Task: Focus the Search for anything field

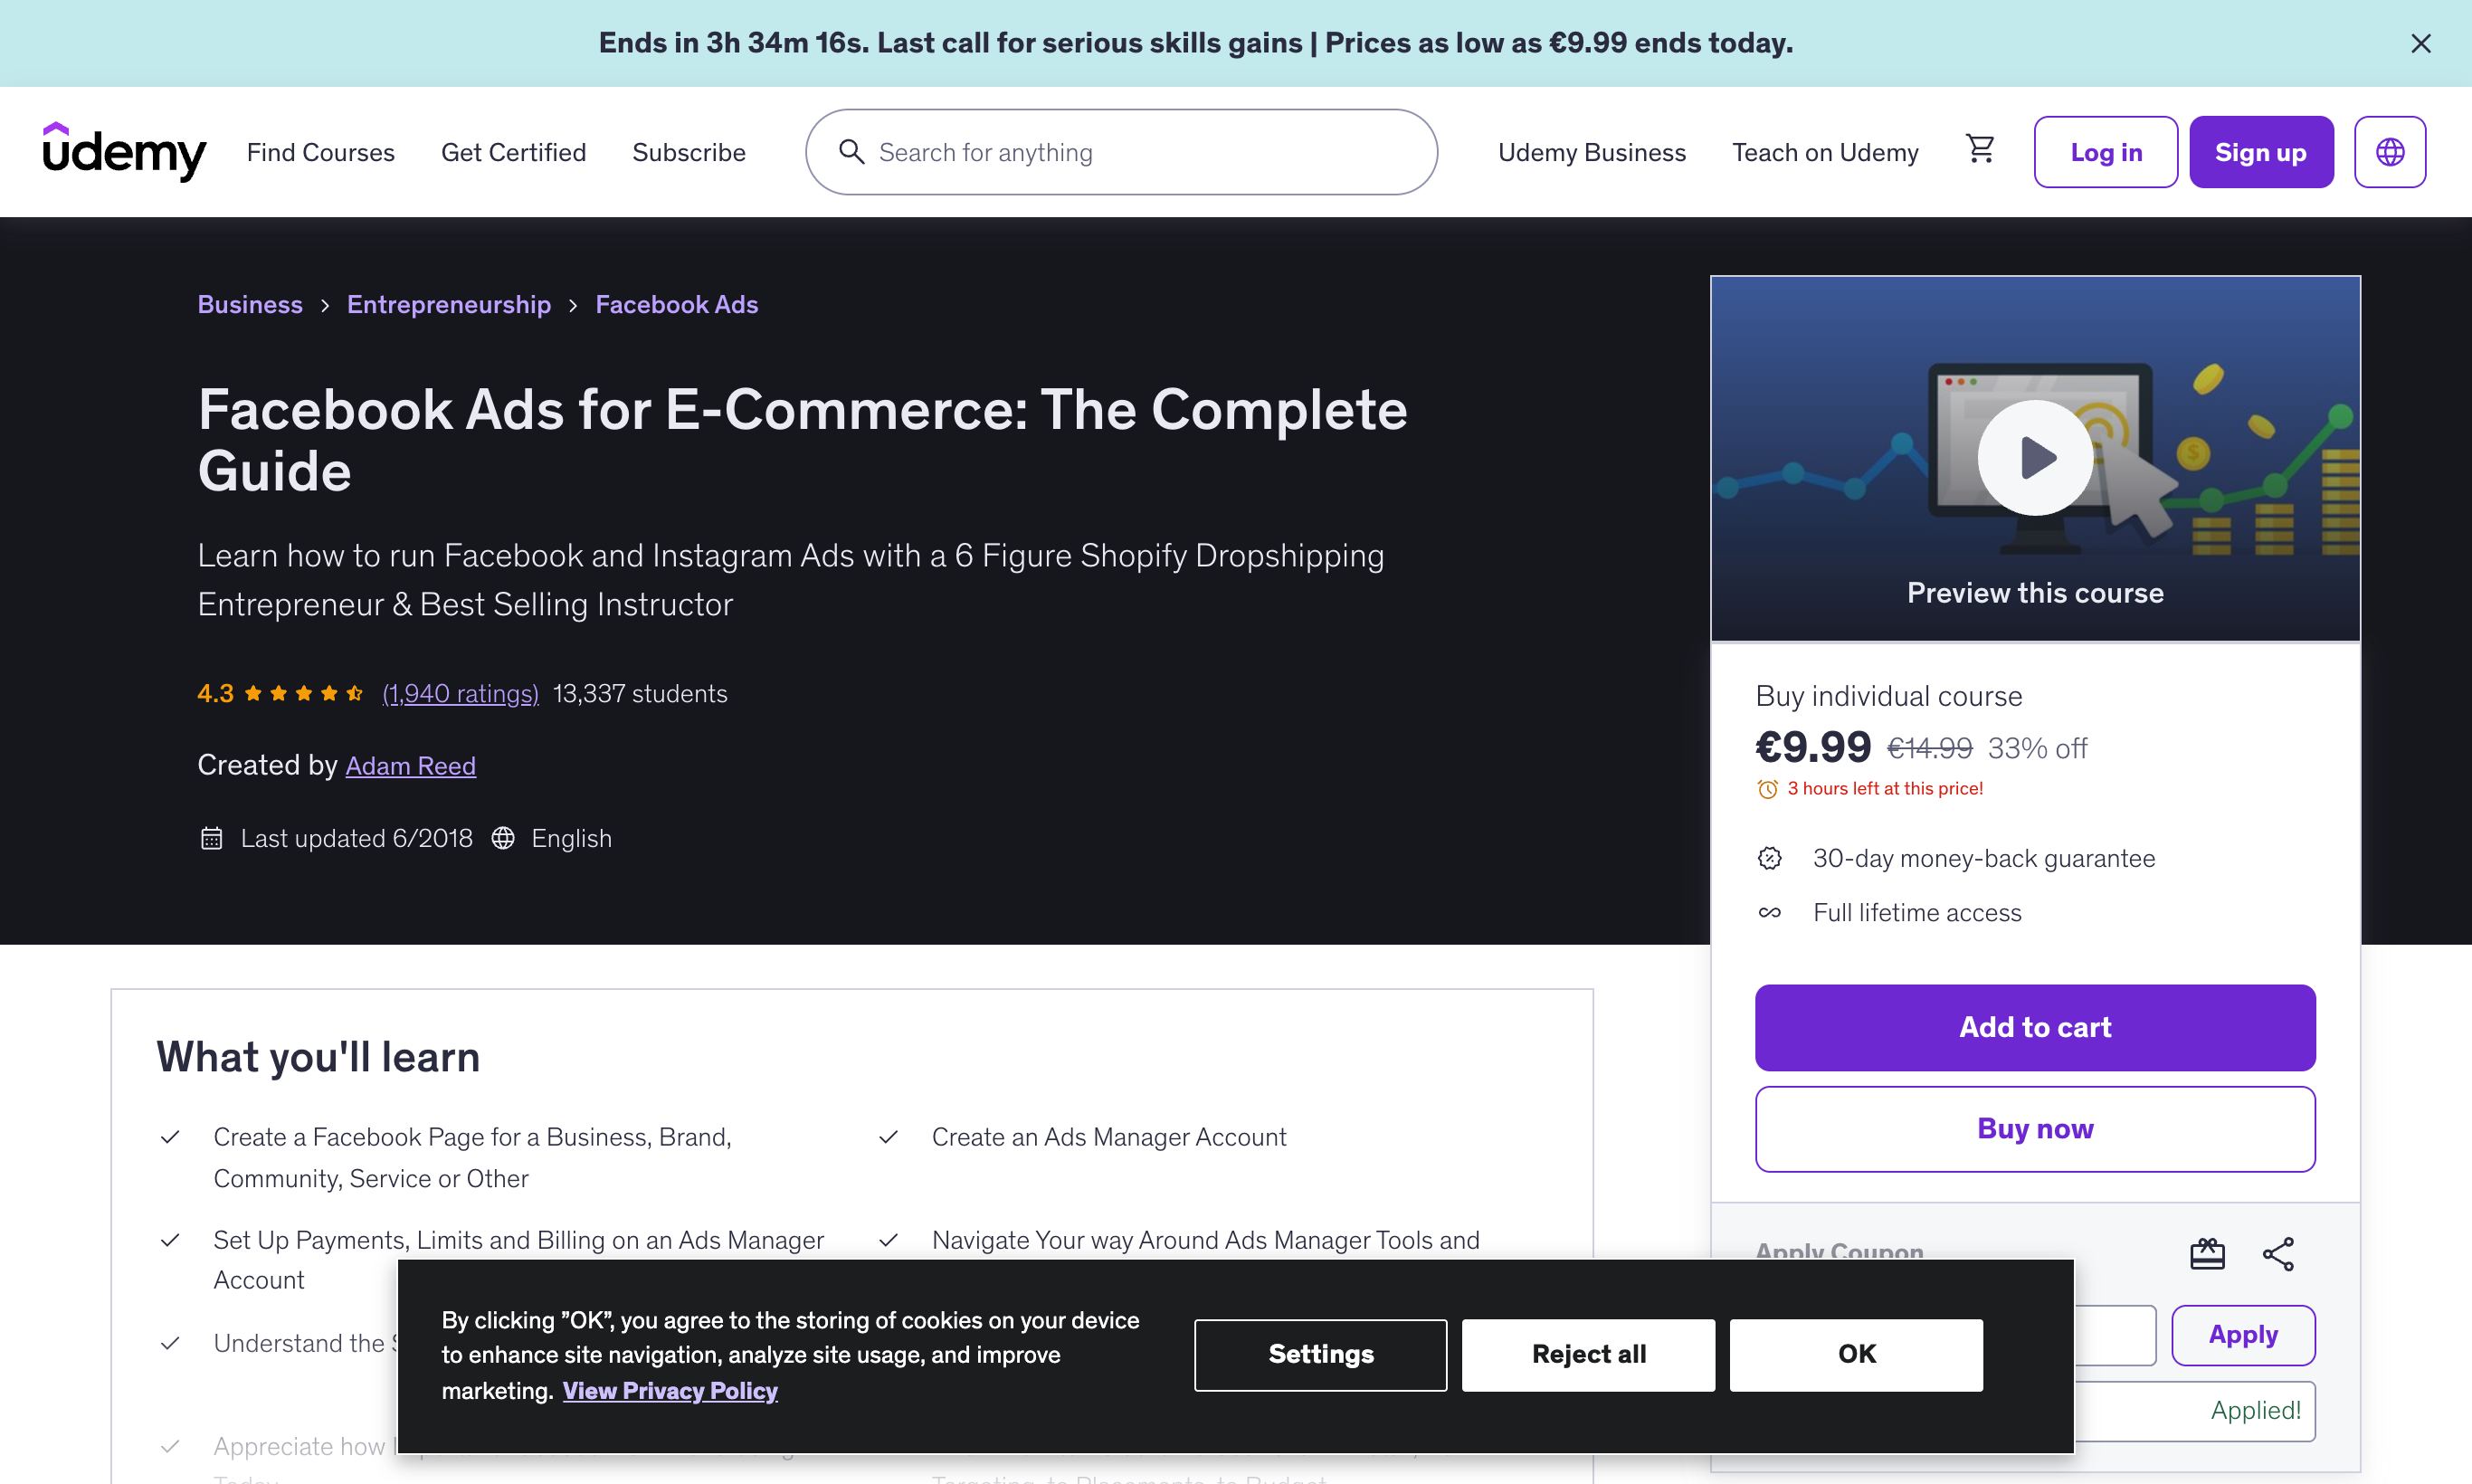Action: point(1121,152)
